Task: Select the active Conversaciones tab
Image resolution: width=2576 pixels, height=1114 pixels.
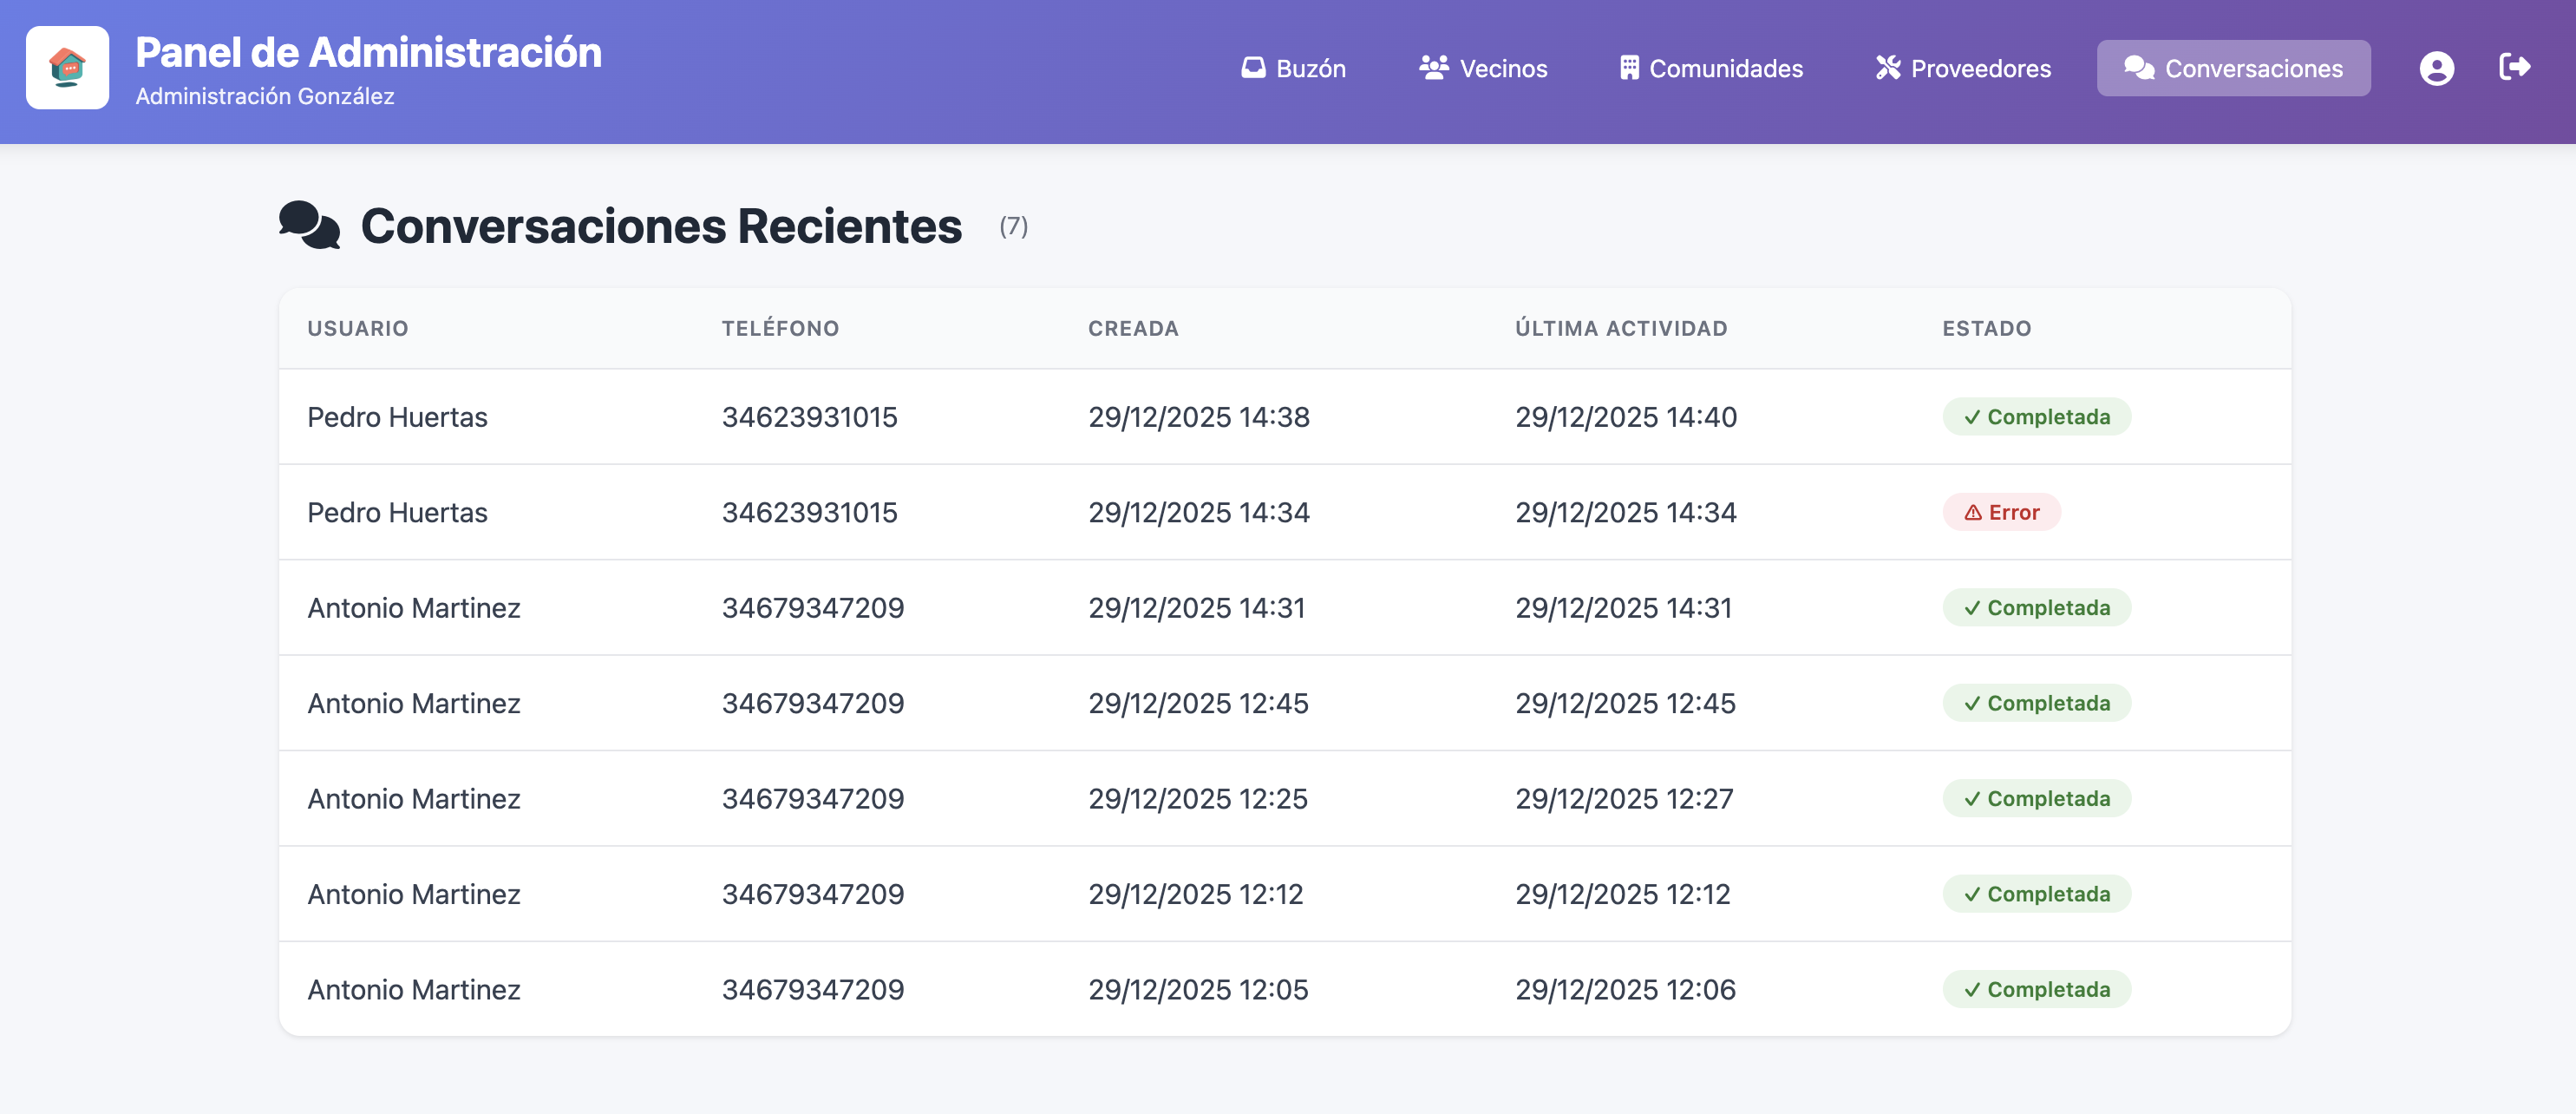Action: click(2234, 68)
